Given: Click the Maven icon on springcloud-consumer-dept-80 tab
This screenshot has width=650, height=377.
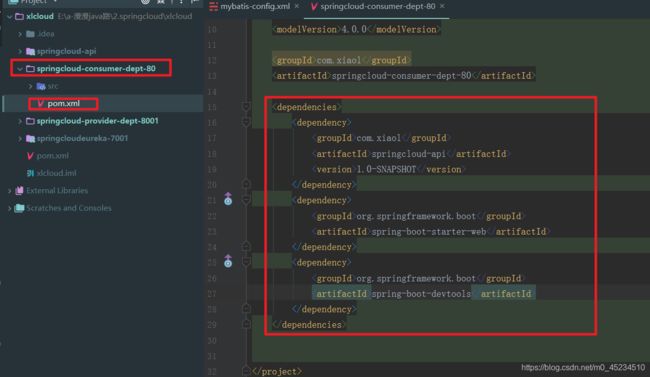Looking at the screenshot, I should (314, 7).
